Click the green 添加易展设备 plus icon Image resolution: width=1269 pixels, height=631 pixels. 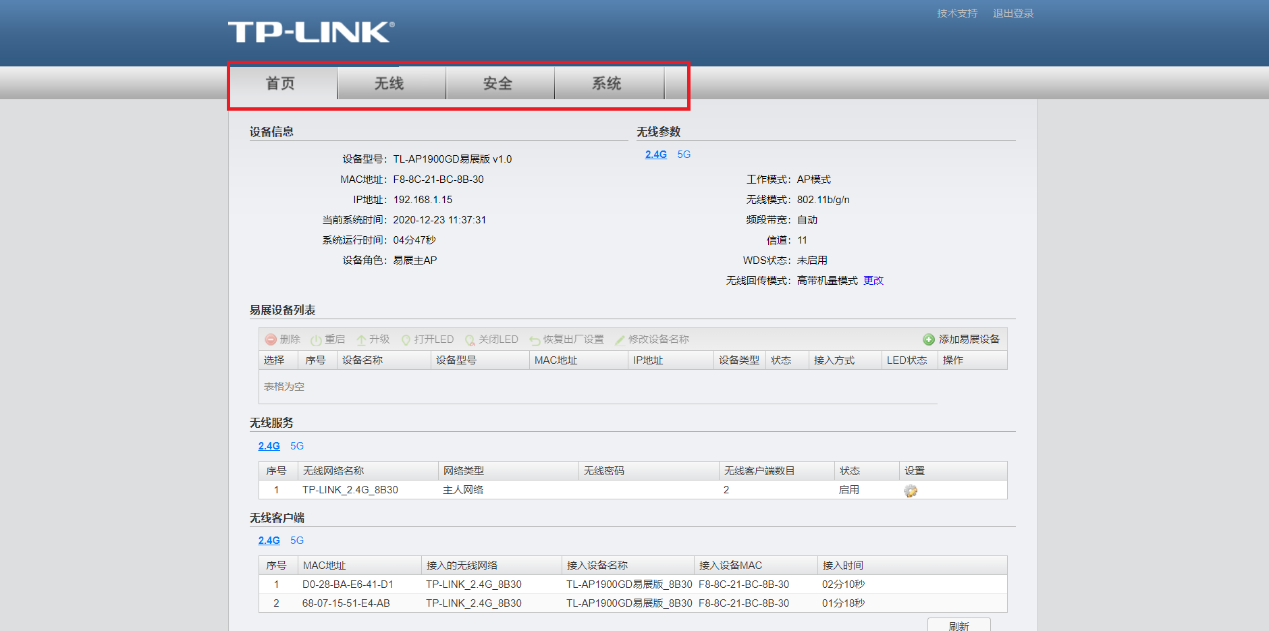pos(929,340)
